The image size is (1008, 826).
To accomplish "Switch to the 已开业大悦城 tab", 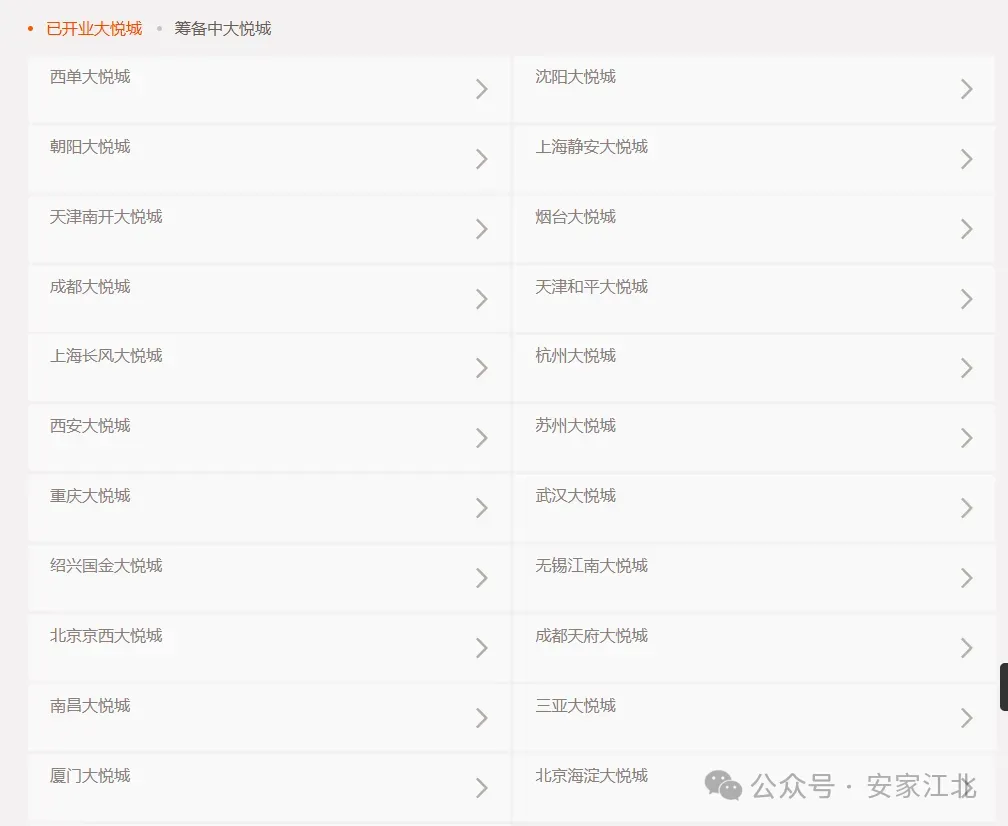I will click(94, 29).
